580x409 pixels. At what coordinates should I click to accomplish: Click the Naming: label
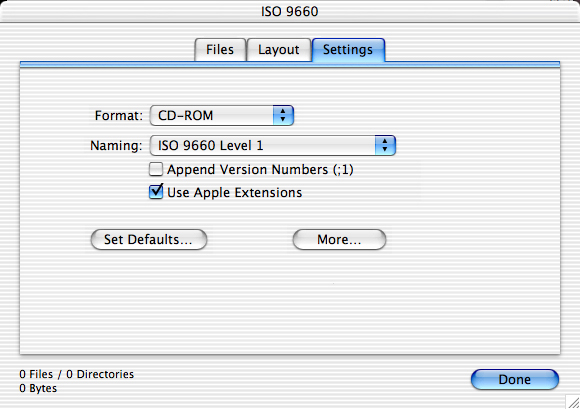point(116,146)
